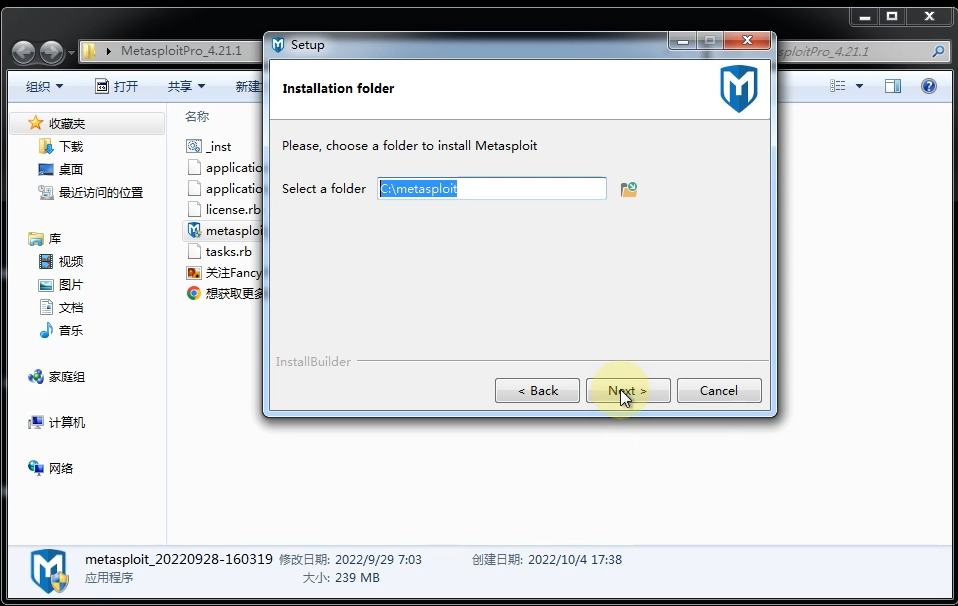
Task: Cancel the Metasploit setup
Action: tap(719, 390)
